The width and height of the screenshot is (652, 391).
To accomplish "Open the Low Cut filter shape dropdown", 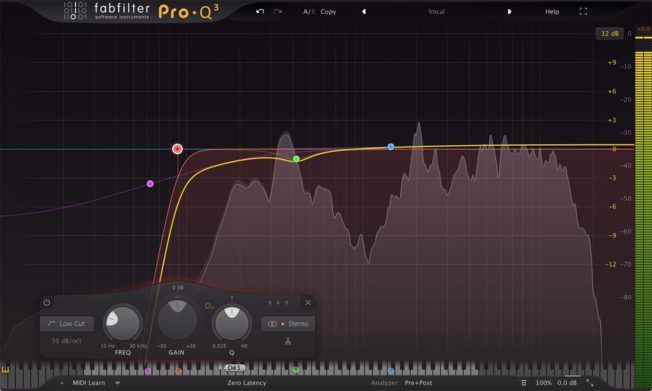I will click(67, 323).
